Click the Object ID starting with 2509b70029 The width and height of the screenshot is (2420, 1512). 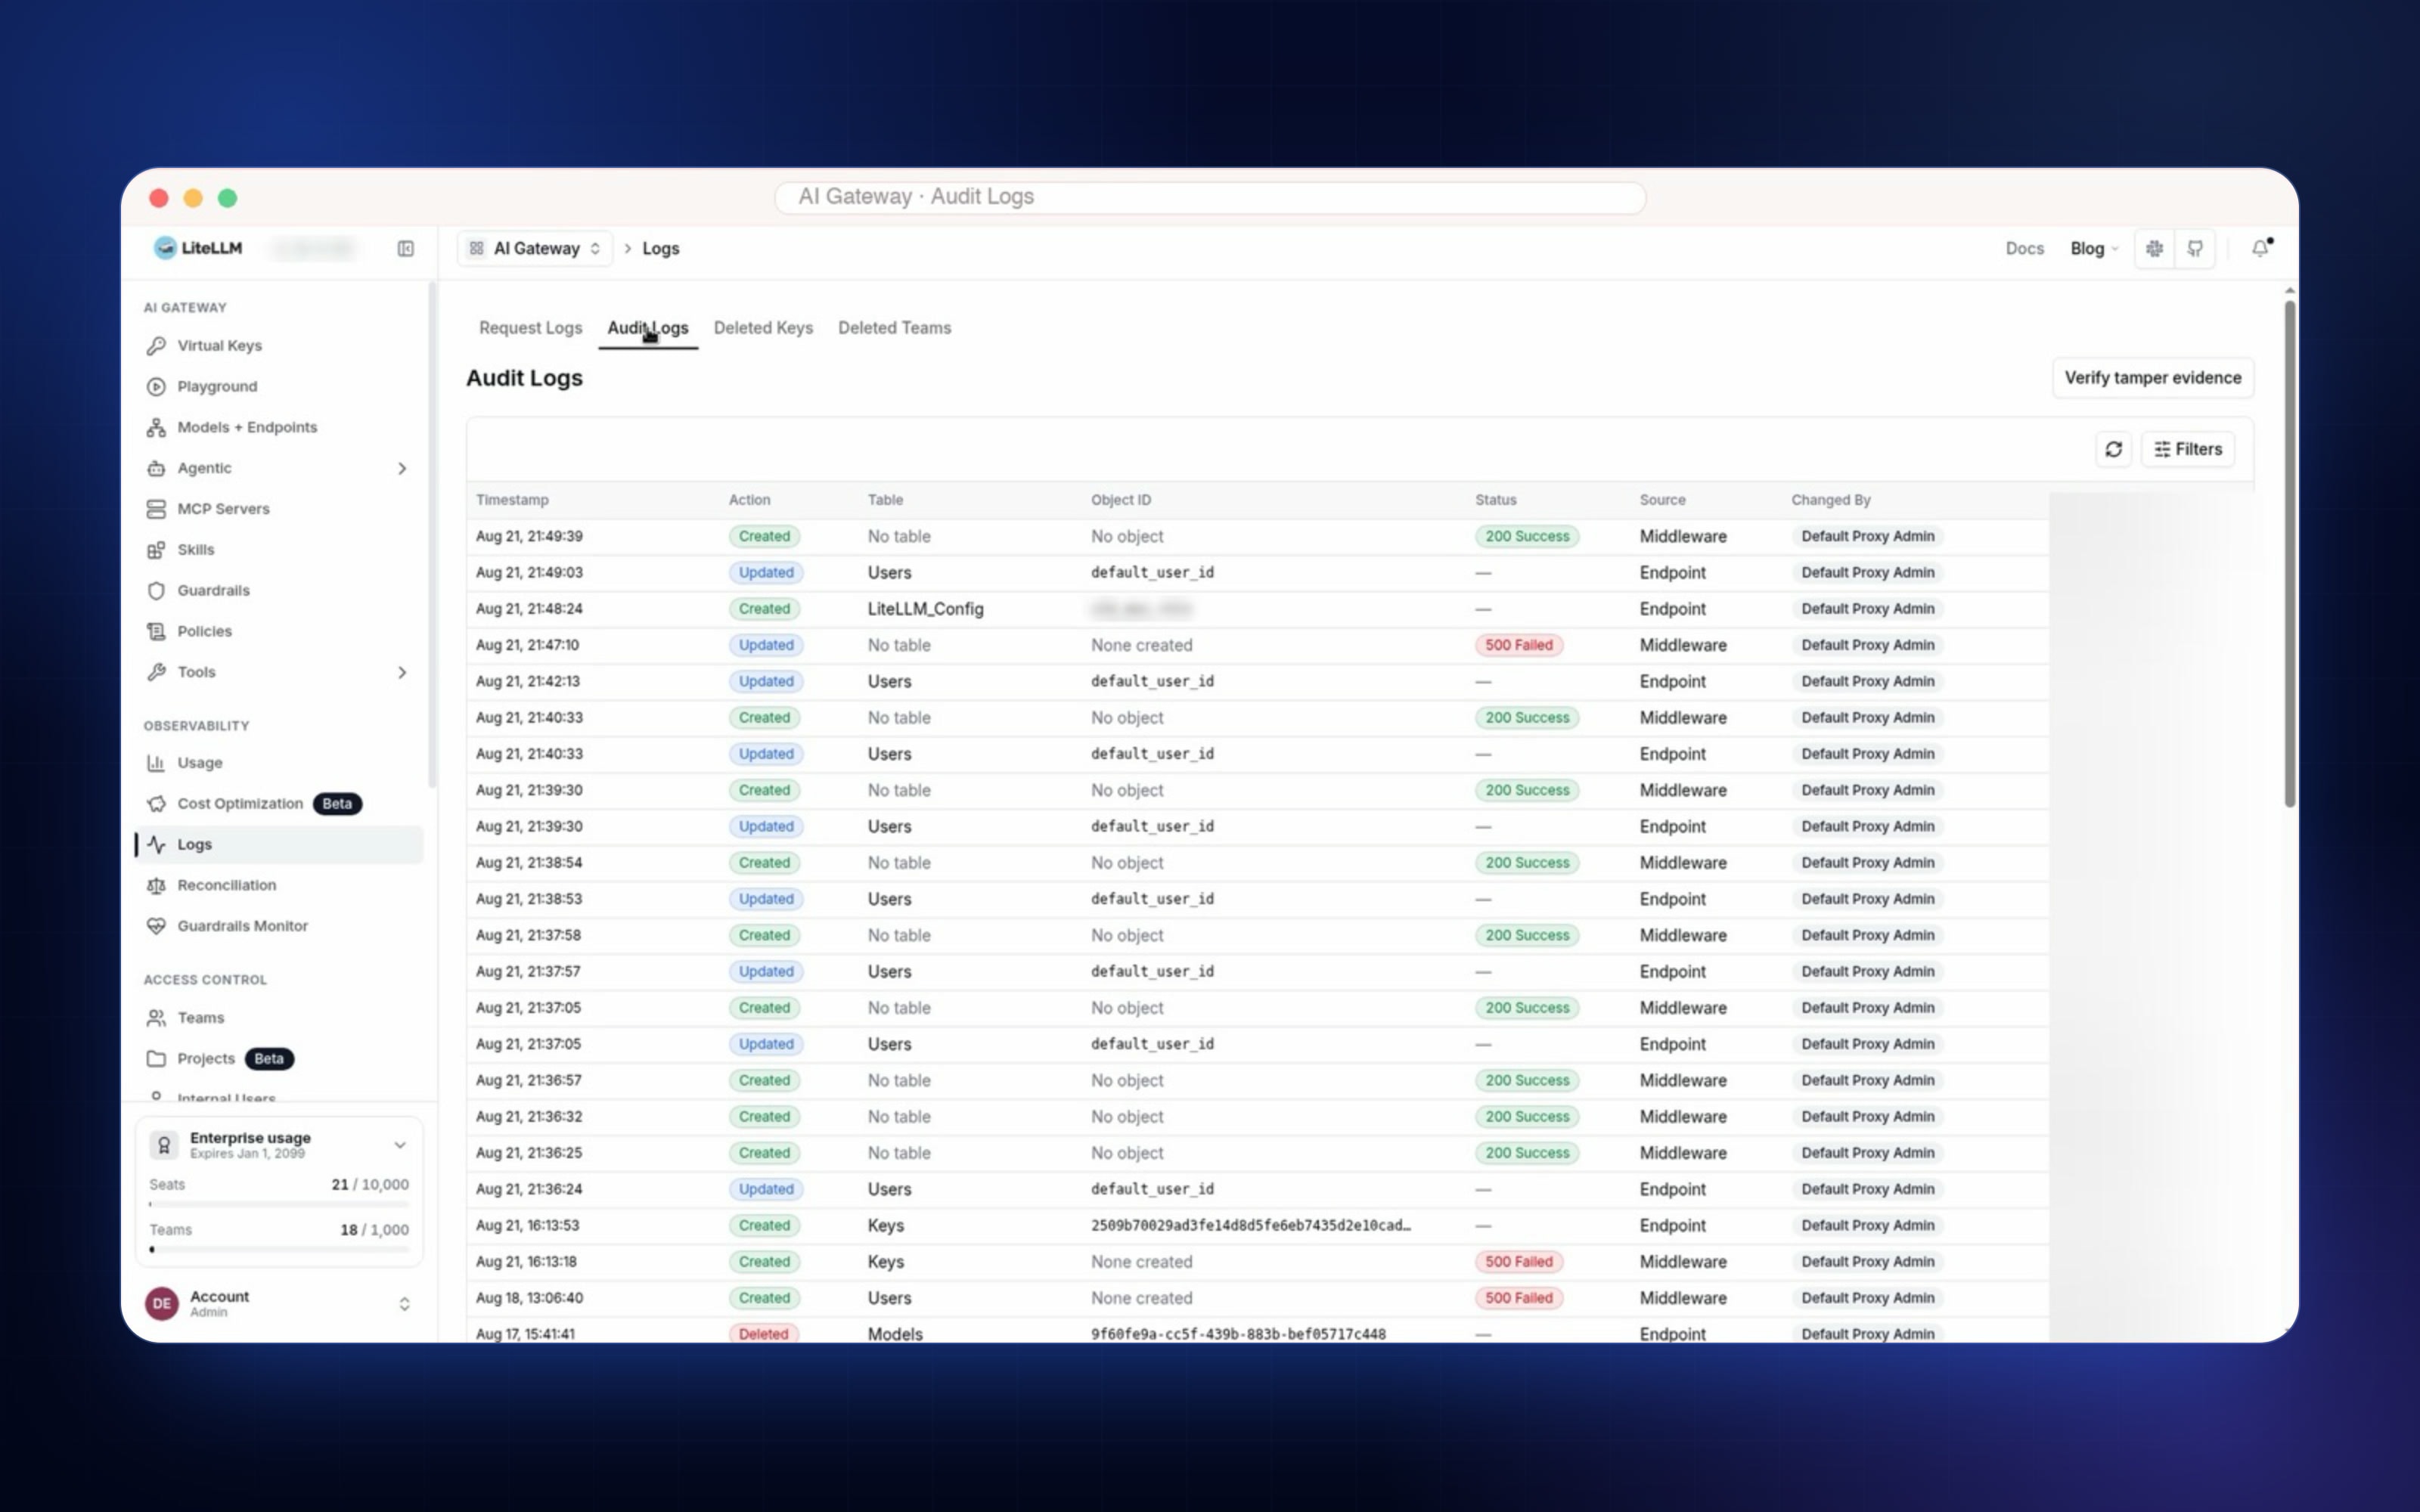tap(1250, 1226)
